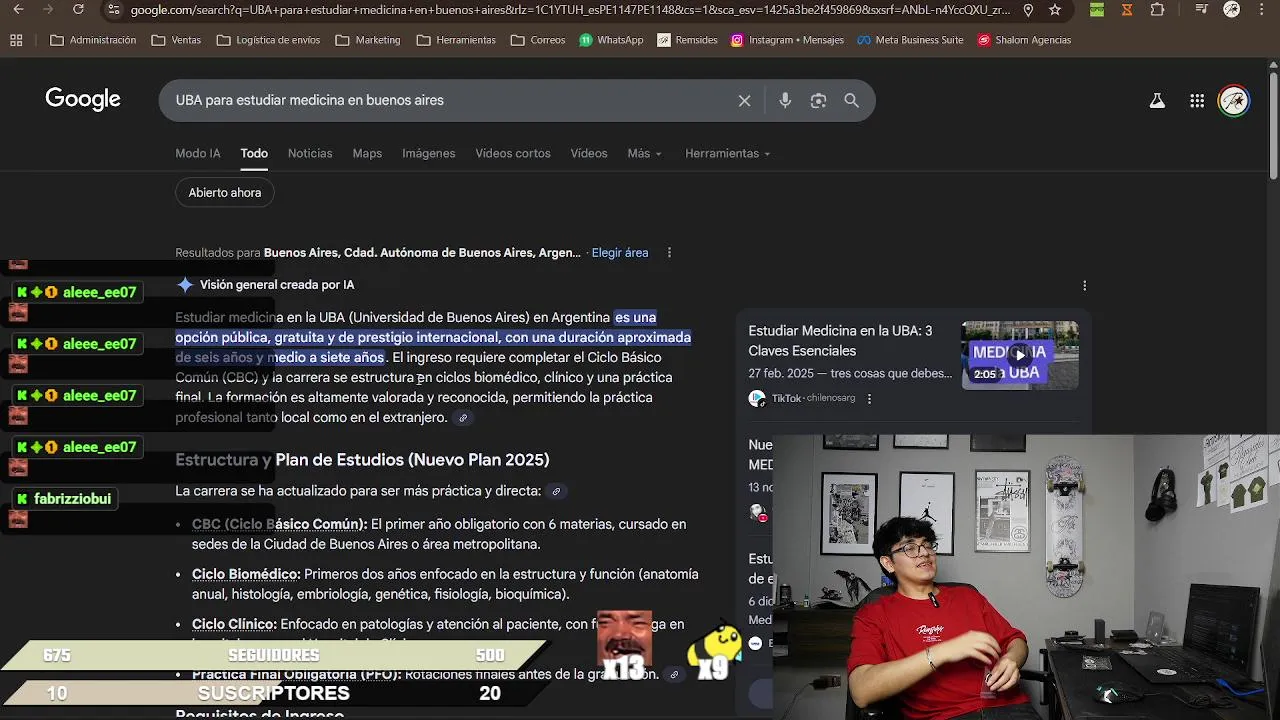Viewport: 1280px width, 720px height.
Task: Open Search Labs flask icon
Action: 1157,100
